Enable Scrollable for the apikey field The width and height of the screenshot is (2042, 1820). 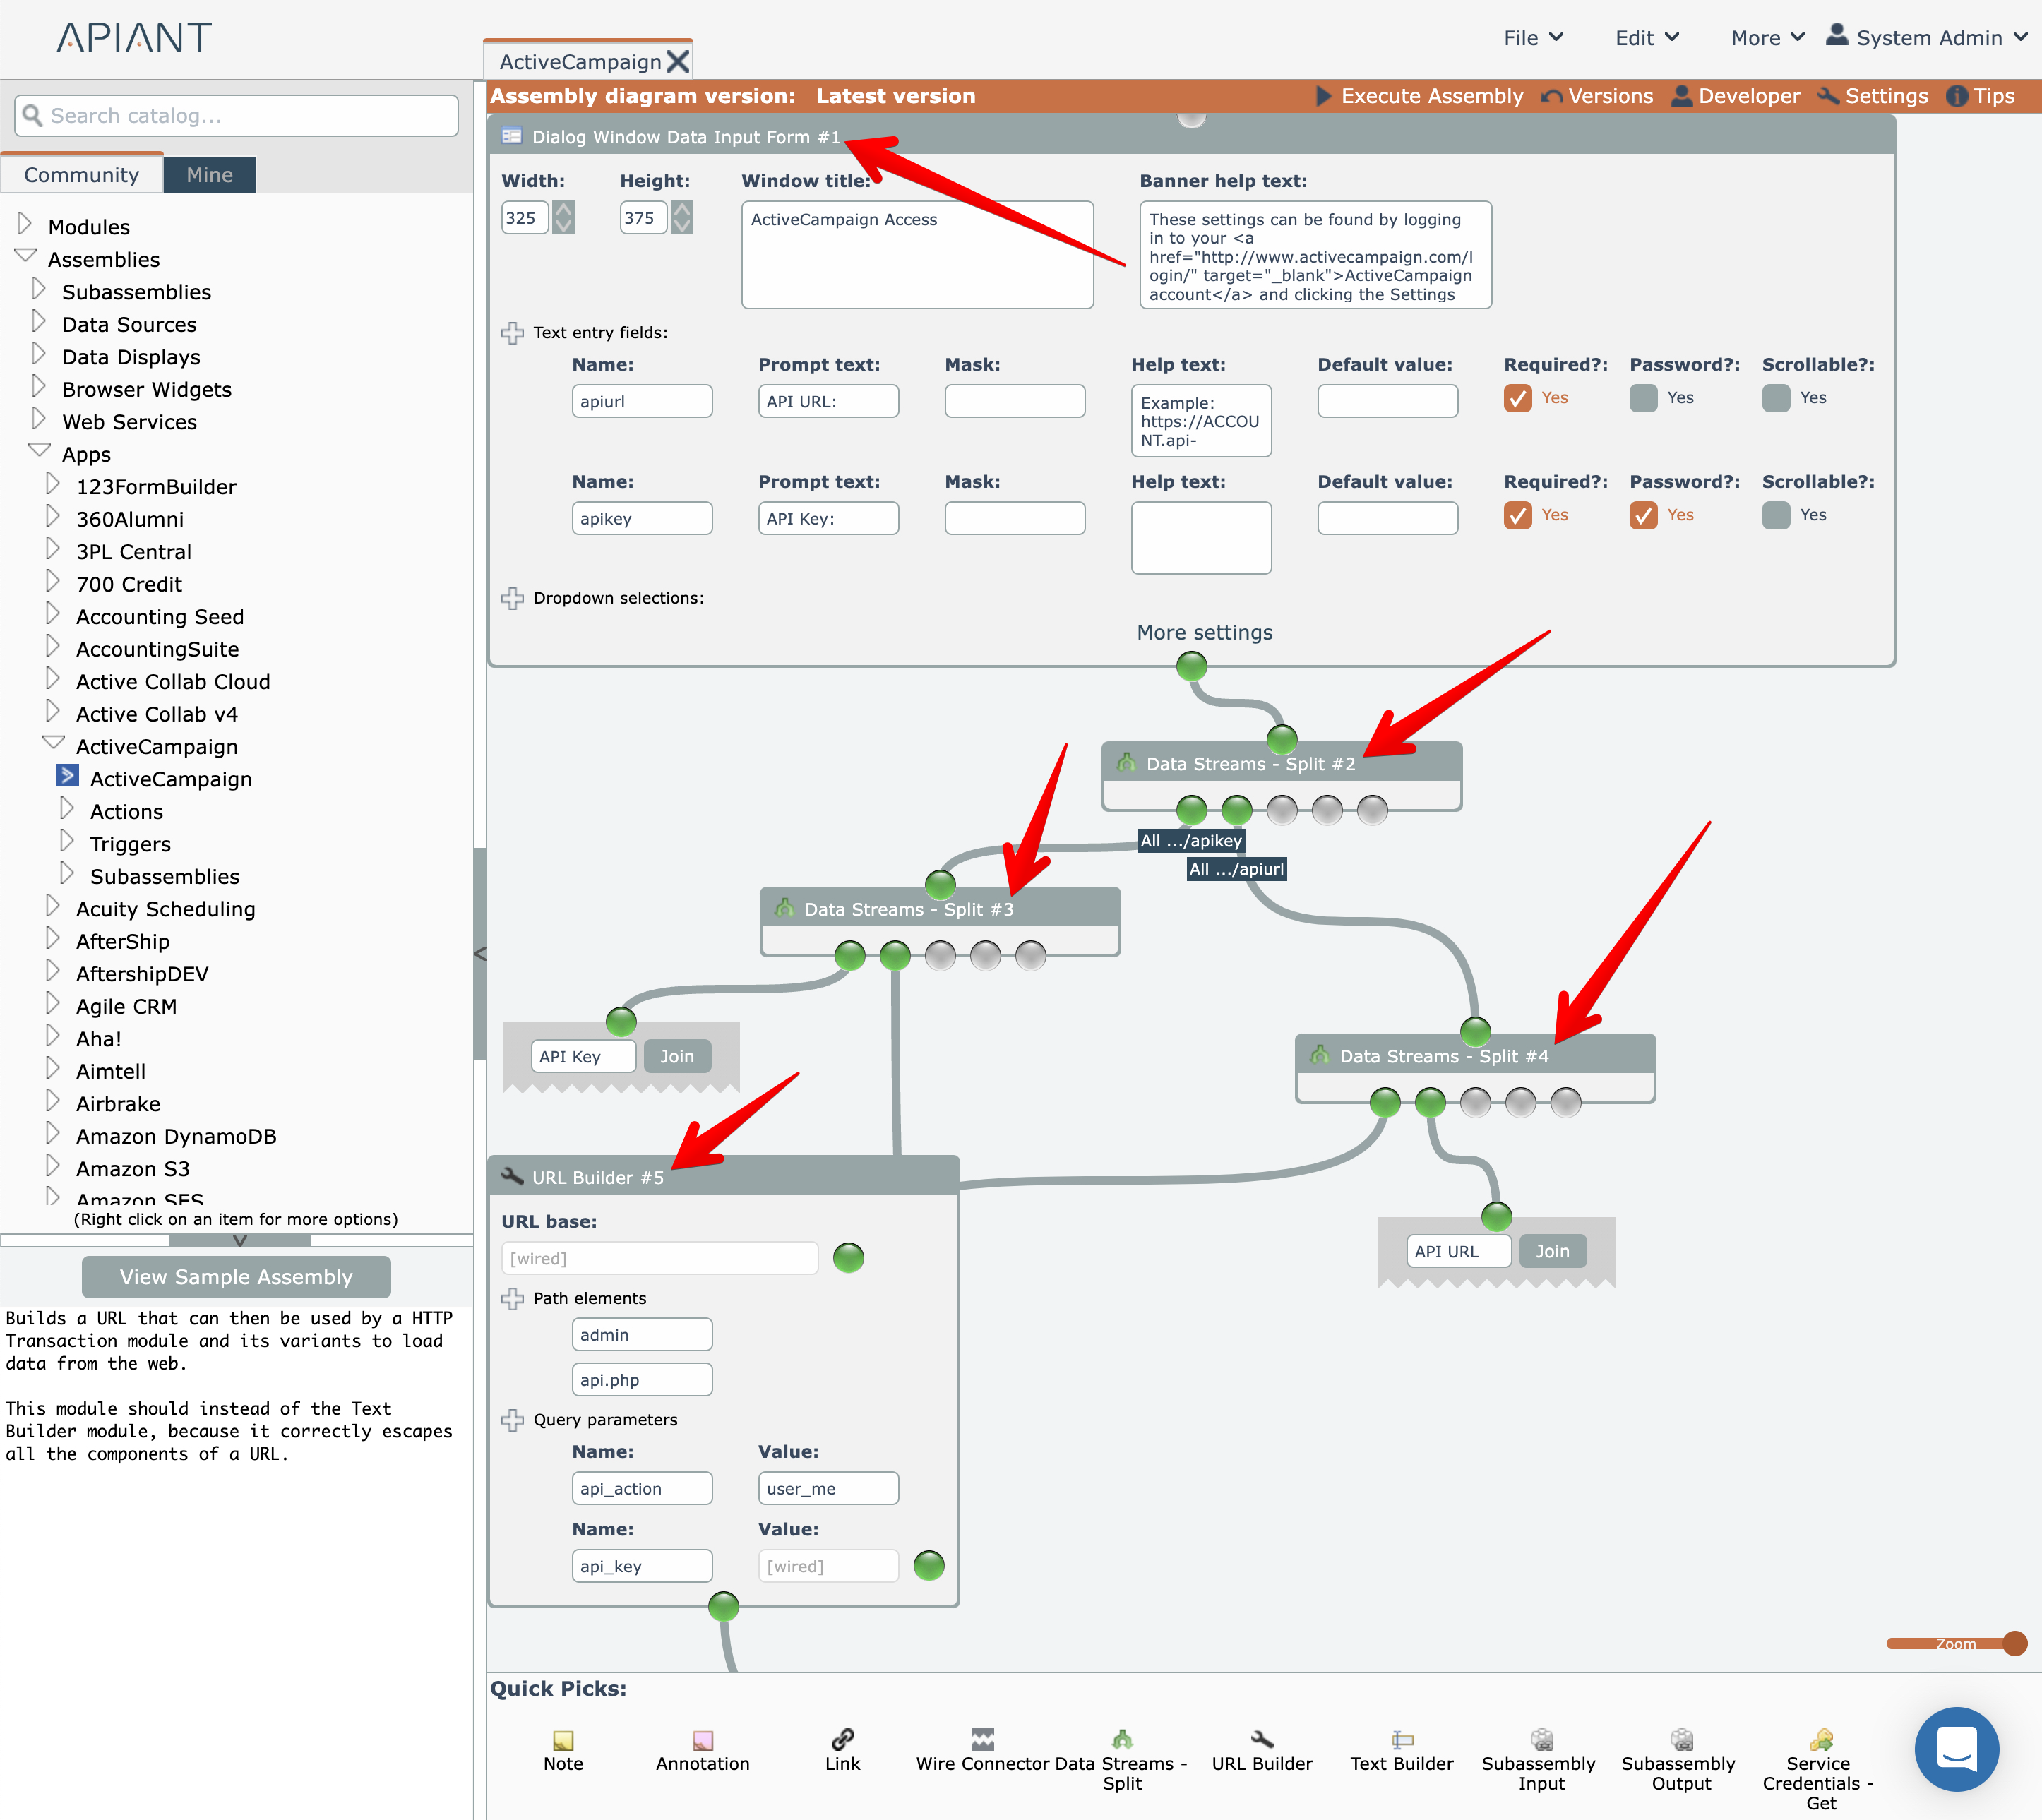[1776, 515]
